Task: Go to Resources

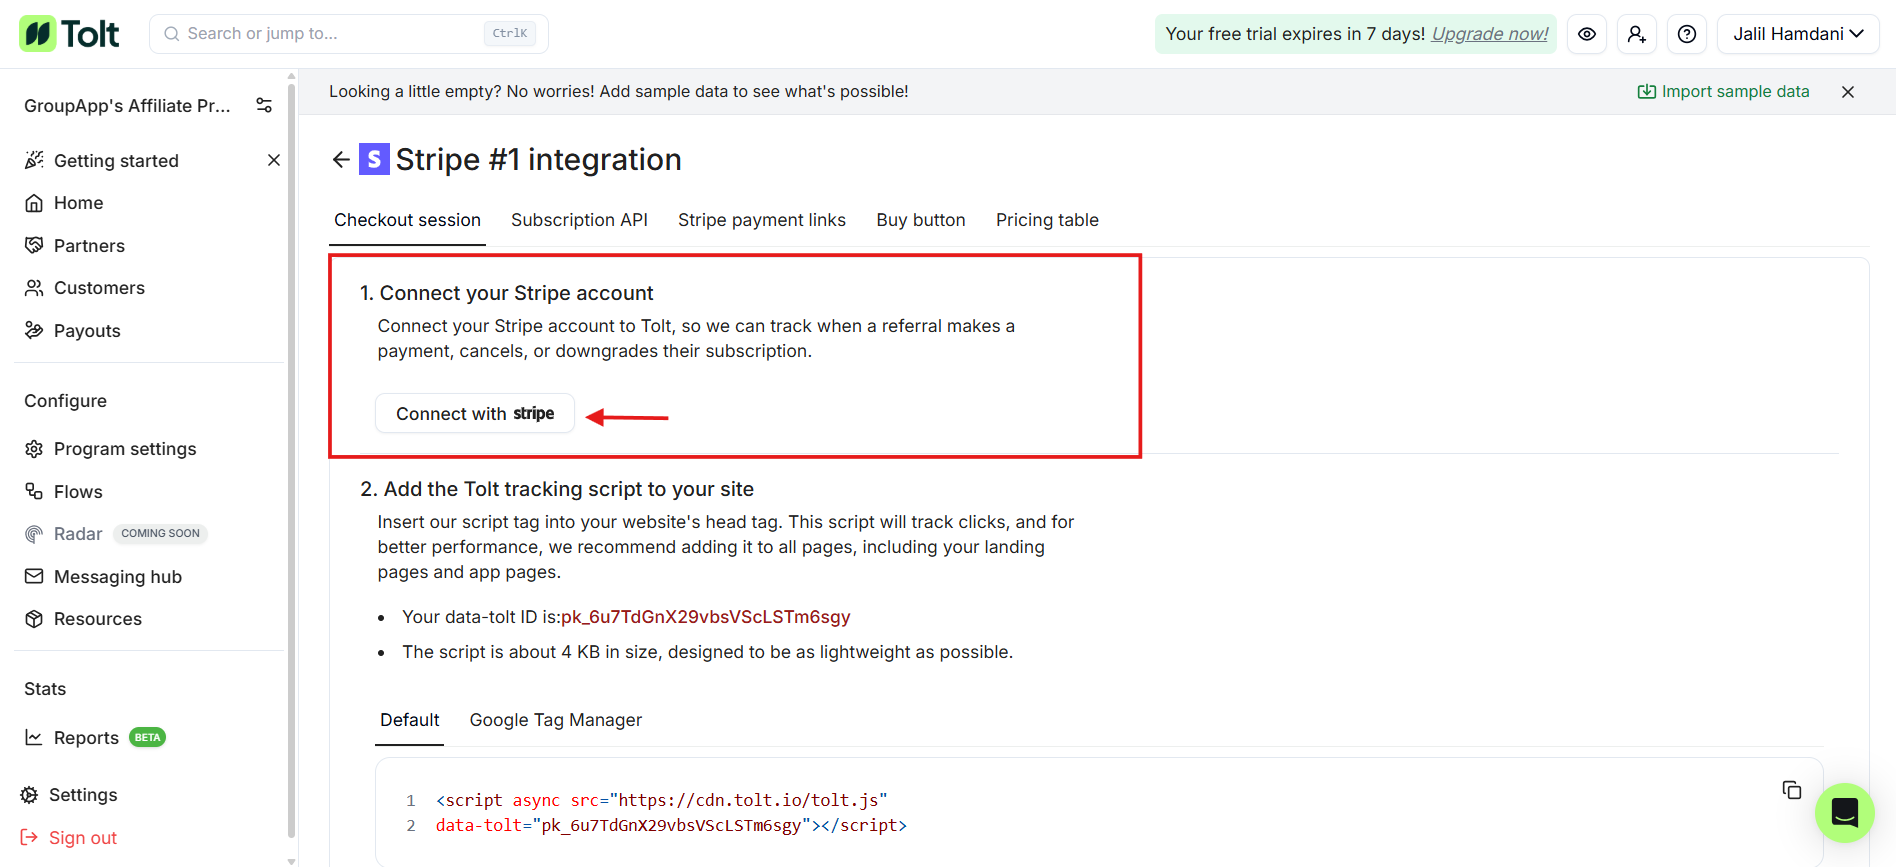Action: (x=84, y=619)
